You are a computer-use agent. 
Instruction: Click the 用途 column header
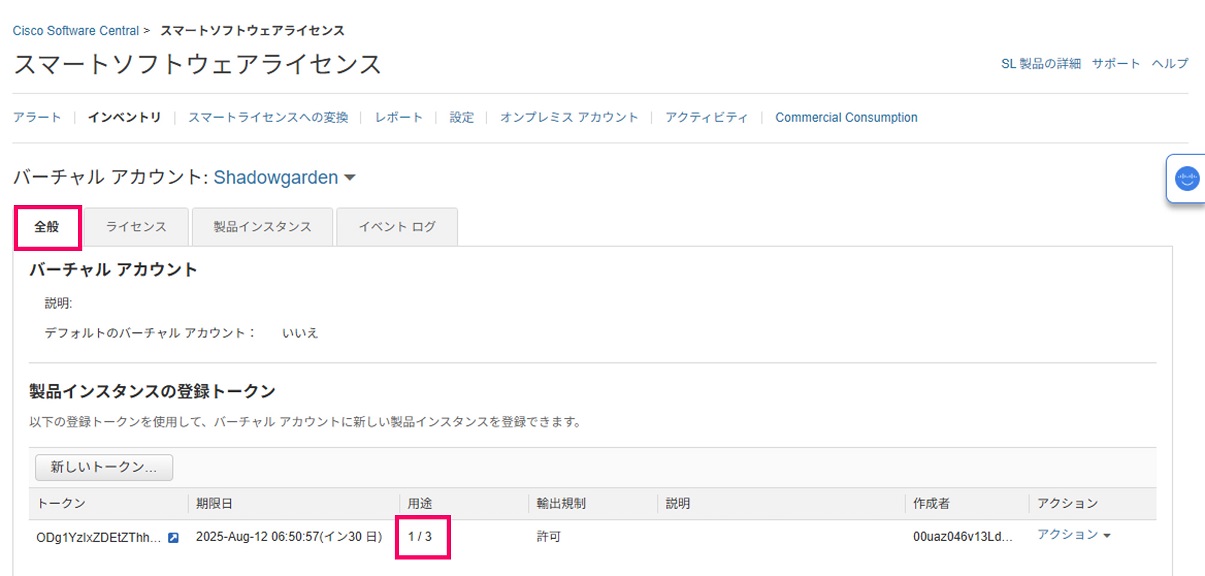click(419, 503)
